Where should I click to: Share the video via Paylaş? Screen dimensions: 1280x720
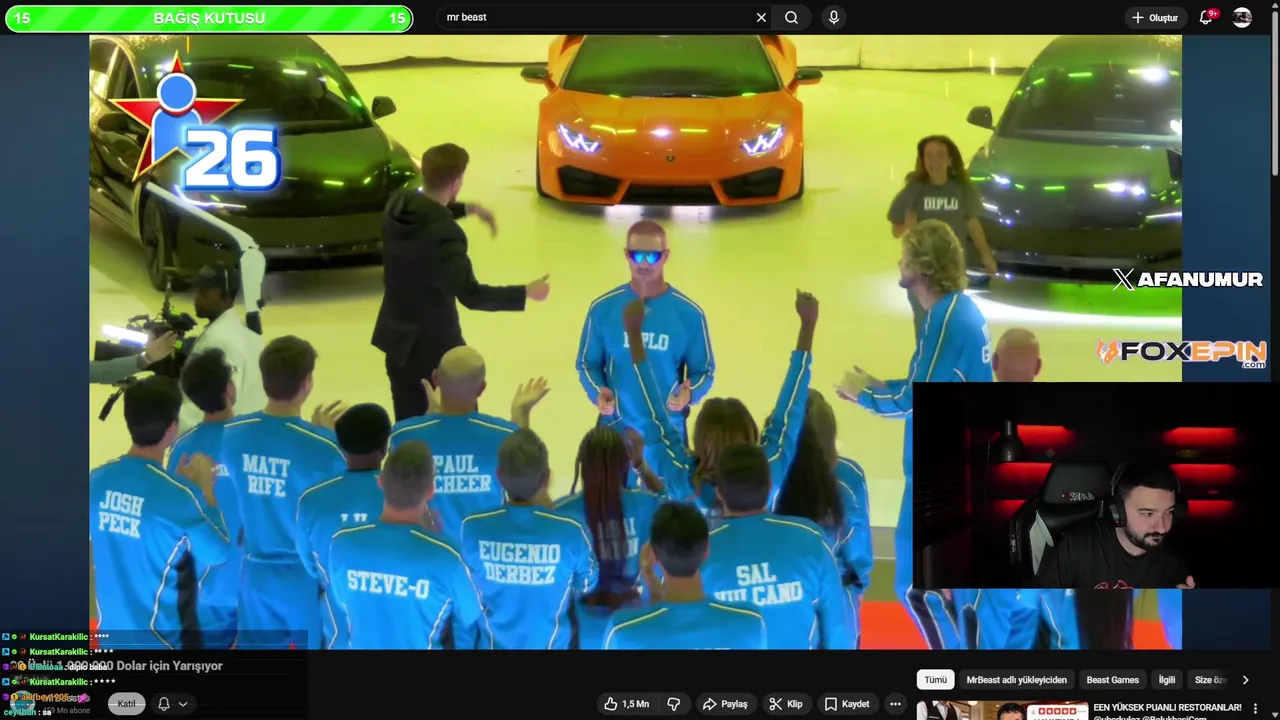(x=725, y=704)
